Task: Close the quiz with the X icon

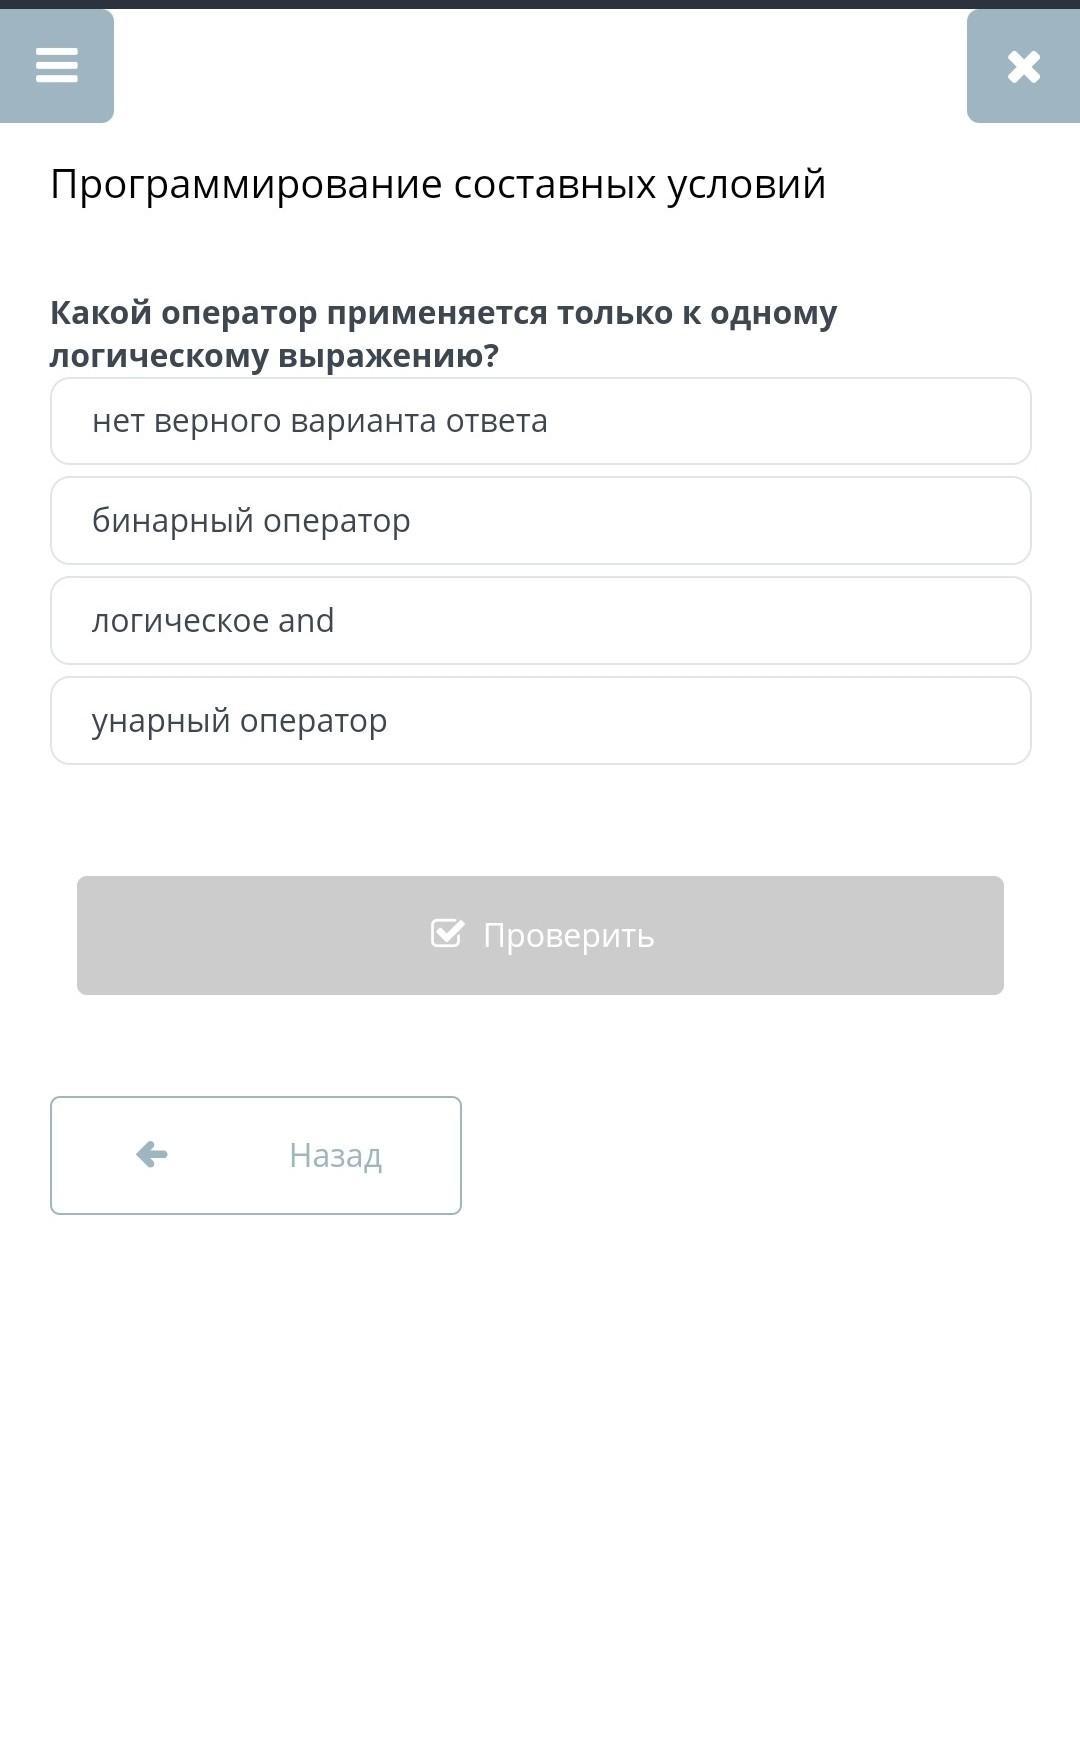Action: [1023, 67]
